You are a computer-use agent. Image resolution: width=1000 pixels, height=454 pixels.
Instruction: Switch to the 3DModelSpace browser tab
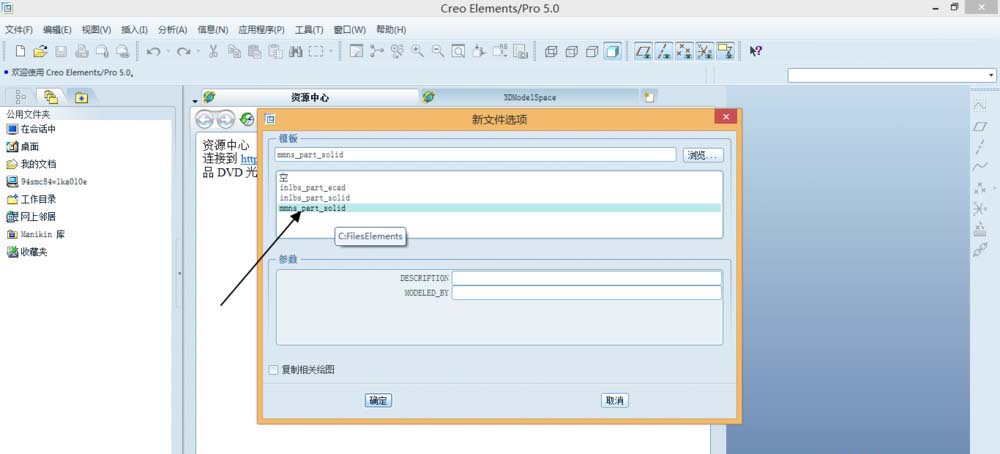529,98
